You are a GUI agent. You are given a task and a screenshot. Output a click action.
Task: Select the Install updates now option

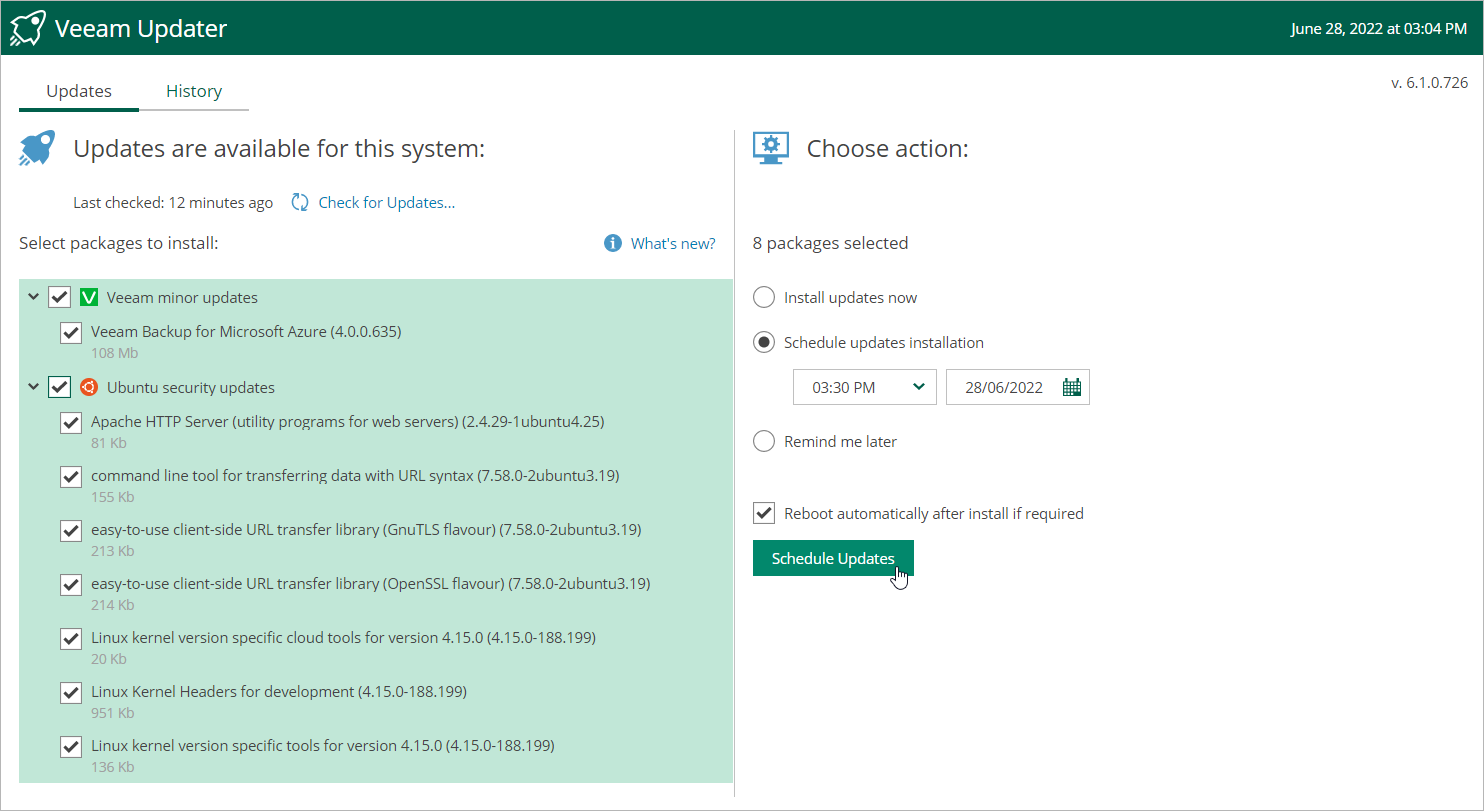pyautogui.click(x=764, y=297)
